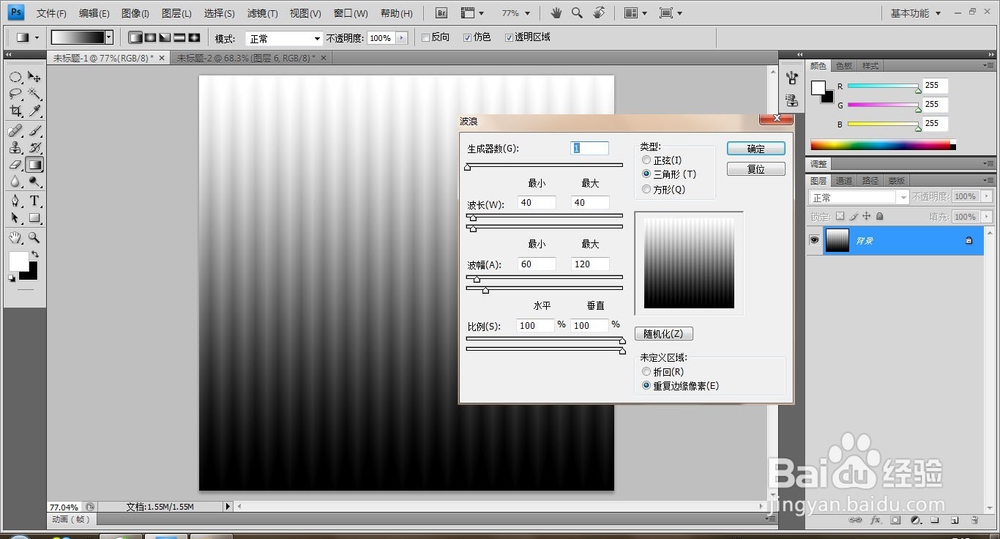The width and height of the screenshot is (1000, 539).
Task: Select the Type tool
Action: pos(34,201)
